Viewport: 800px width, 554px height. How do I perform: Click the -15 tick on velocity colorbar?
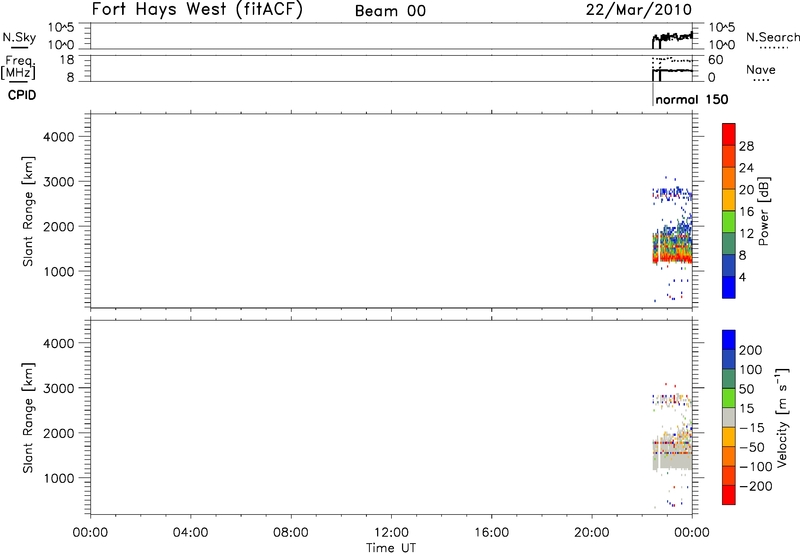click(752, 428)
